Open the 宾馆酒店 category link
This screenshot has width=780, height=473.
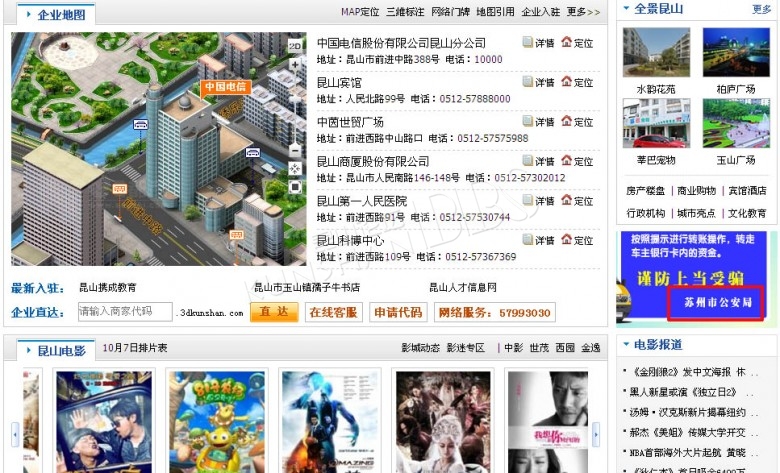[747, 190]
